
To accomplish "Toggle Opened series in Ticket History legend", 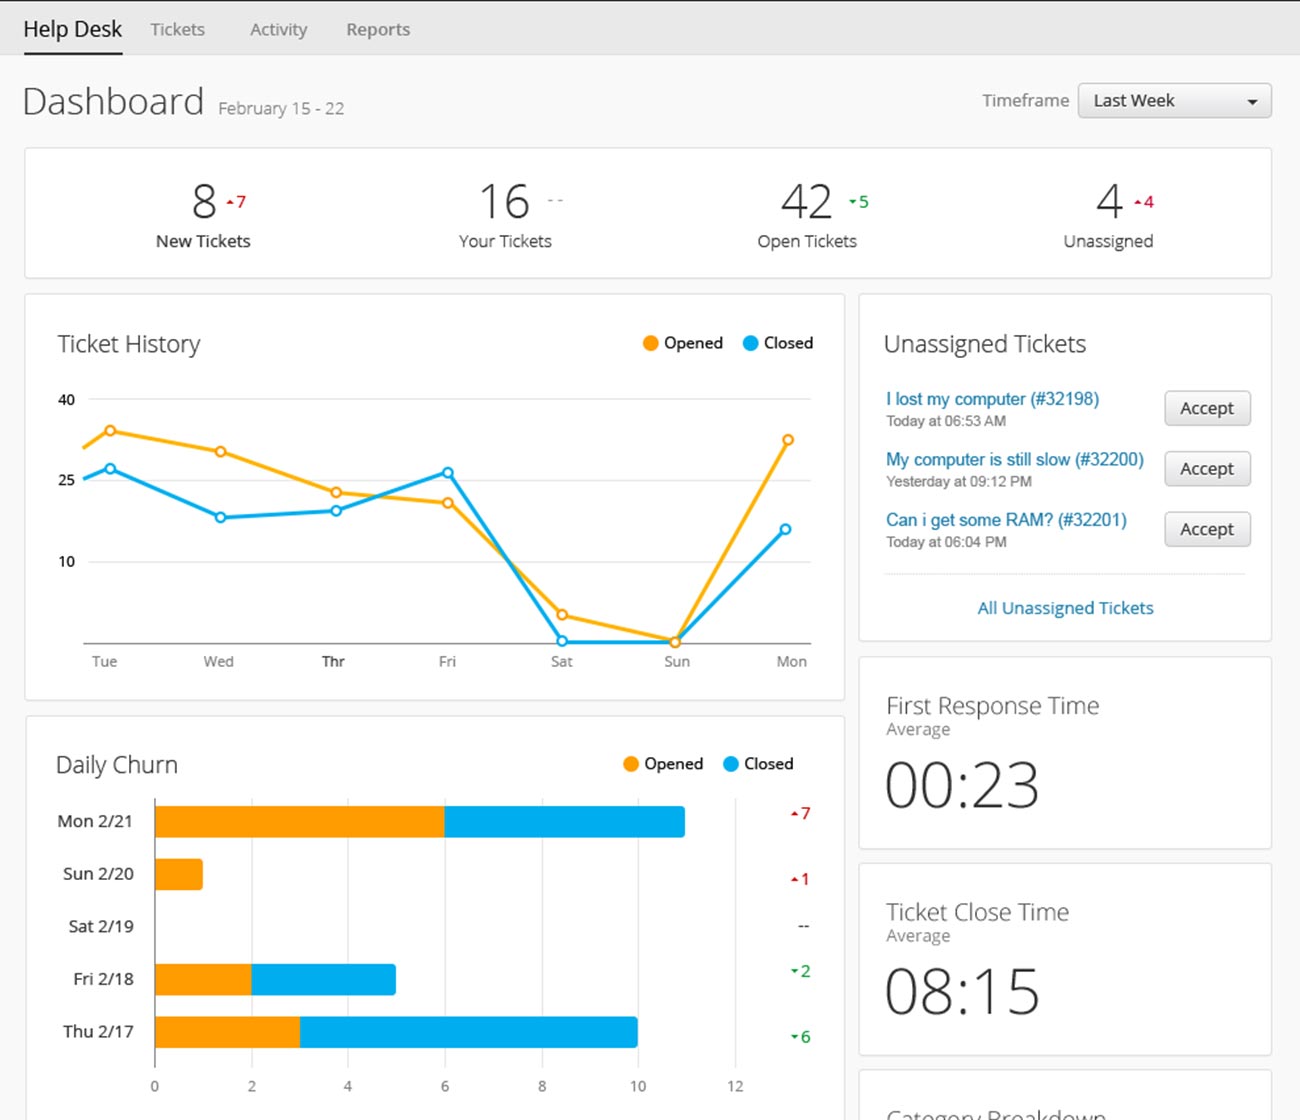I will coord(682,343).
